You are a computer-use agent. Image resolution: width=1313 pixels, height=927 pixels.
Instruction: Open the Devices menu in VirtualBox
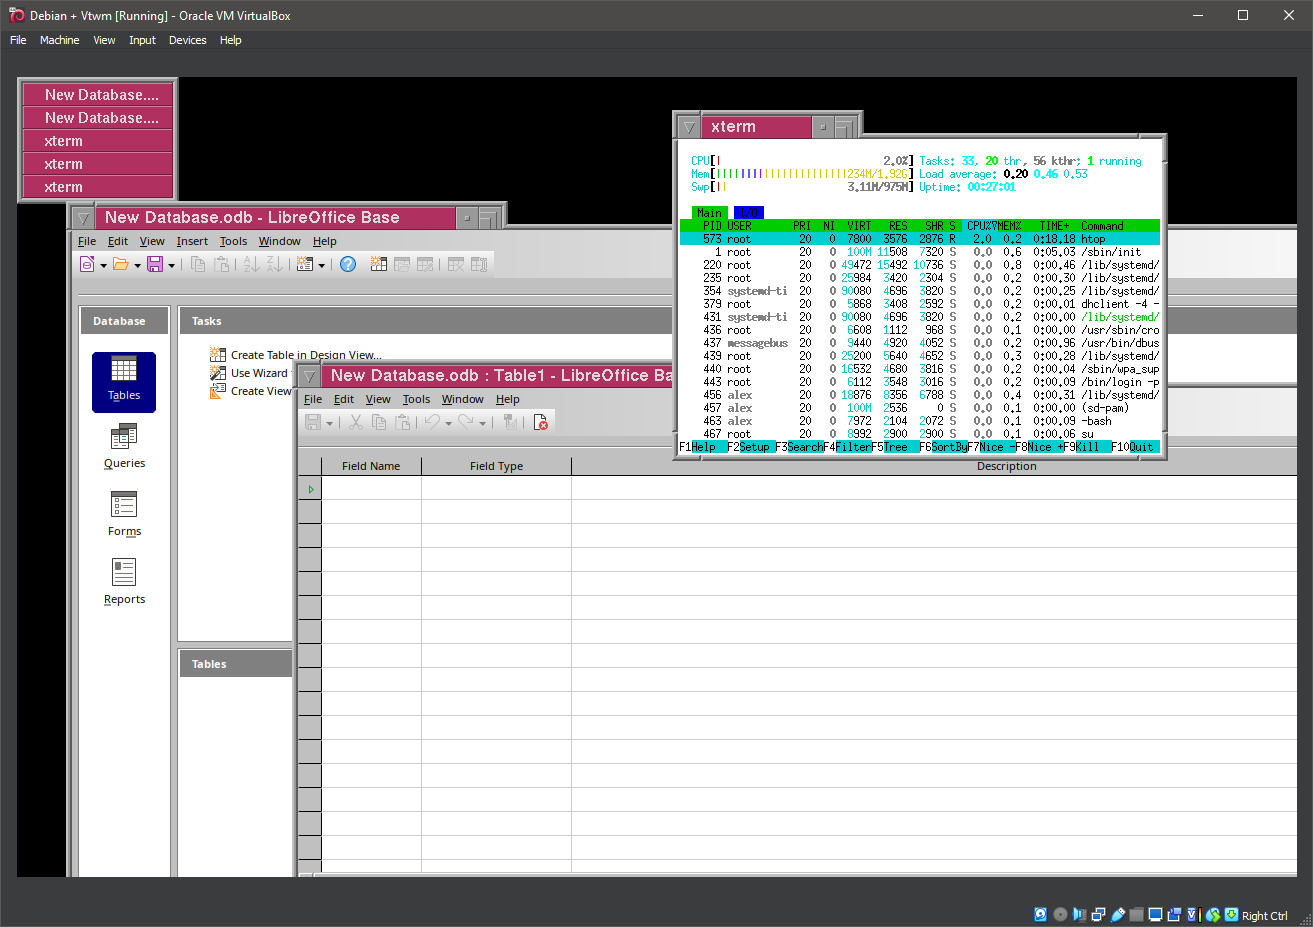tap(187, 40)
